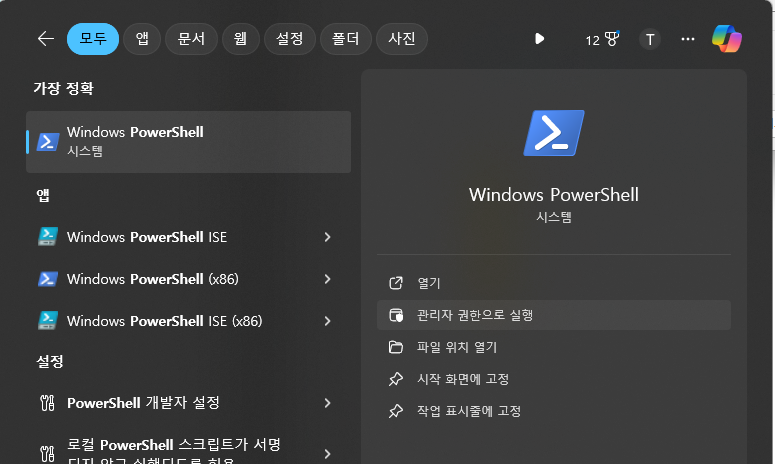Screen dimensions: 775x464
Task: Click 열기 to open PowerShell
Action: 554,283
